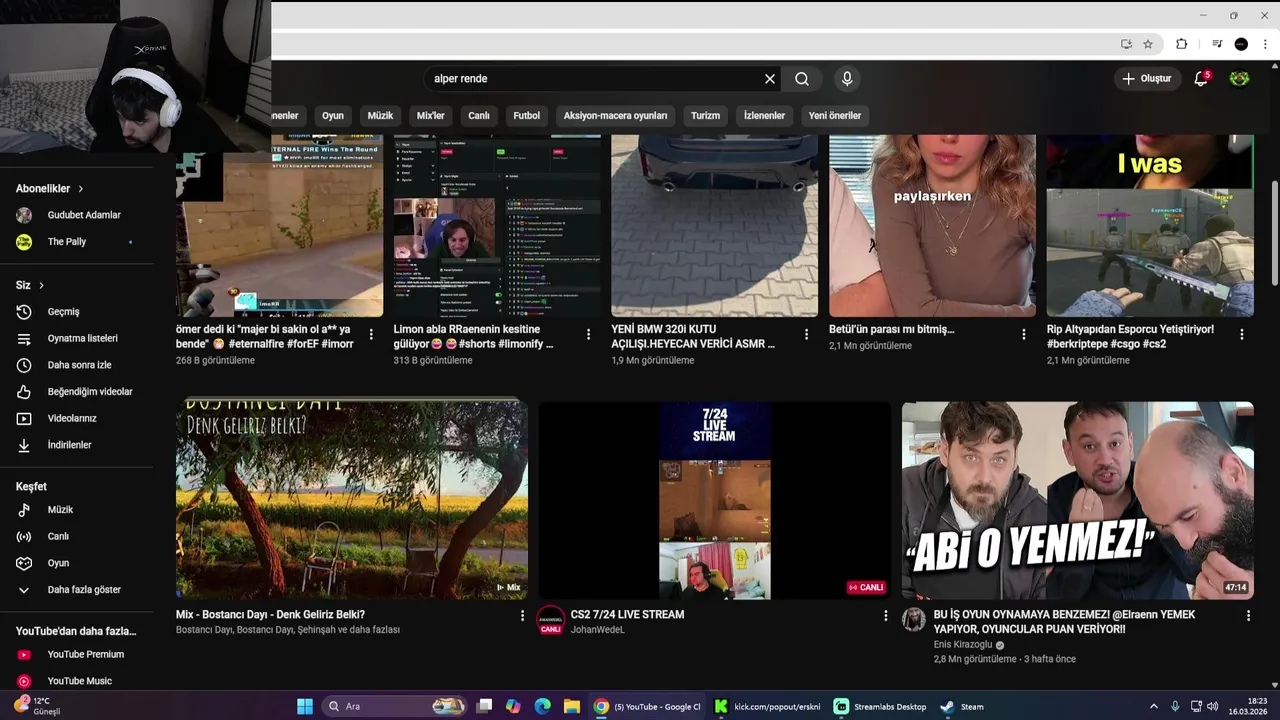Open Mix - Bostancı Dayı title
The width and height of the screenshot is (1280, 720).
[x=270, y=615]
